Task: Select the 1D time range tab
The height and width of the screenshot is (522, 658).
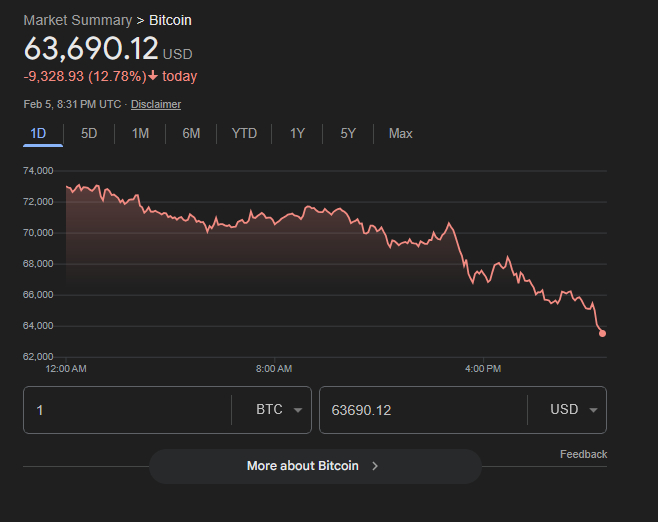Action: point(38,133)
